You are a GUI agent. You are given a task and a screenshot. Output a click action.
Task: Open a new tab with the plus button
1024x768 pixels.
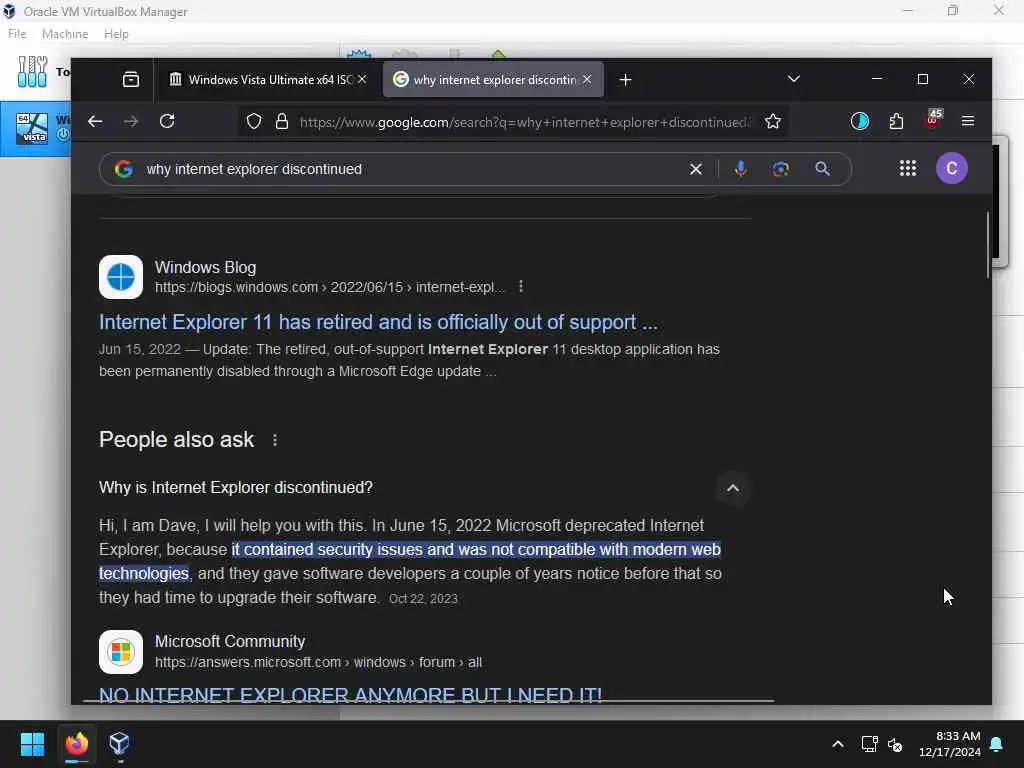tap(626, 80)
